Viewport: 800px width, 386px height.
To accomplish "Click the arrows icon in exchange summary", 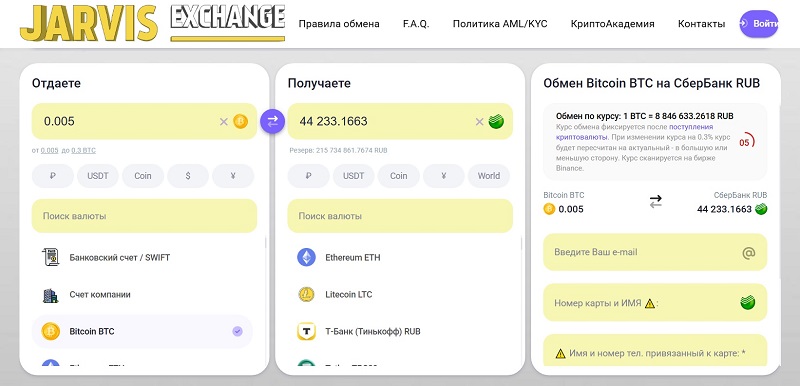I will coord(656,202).
